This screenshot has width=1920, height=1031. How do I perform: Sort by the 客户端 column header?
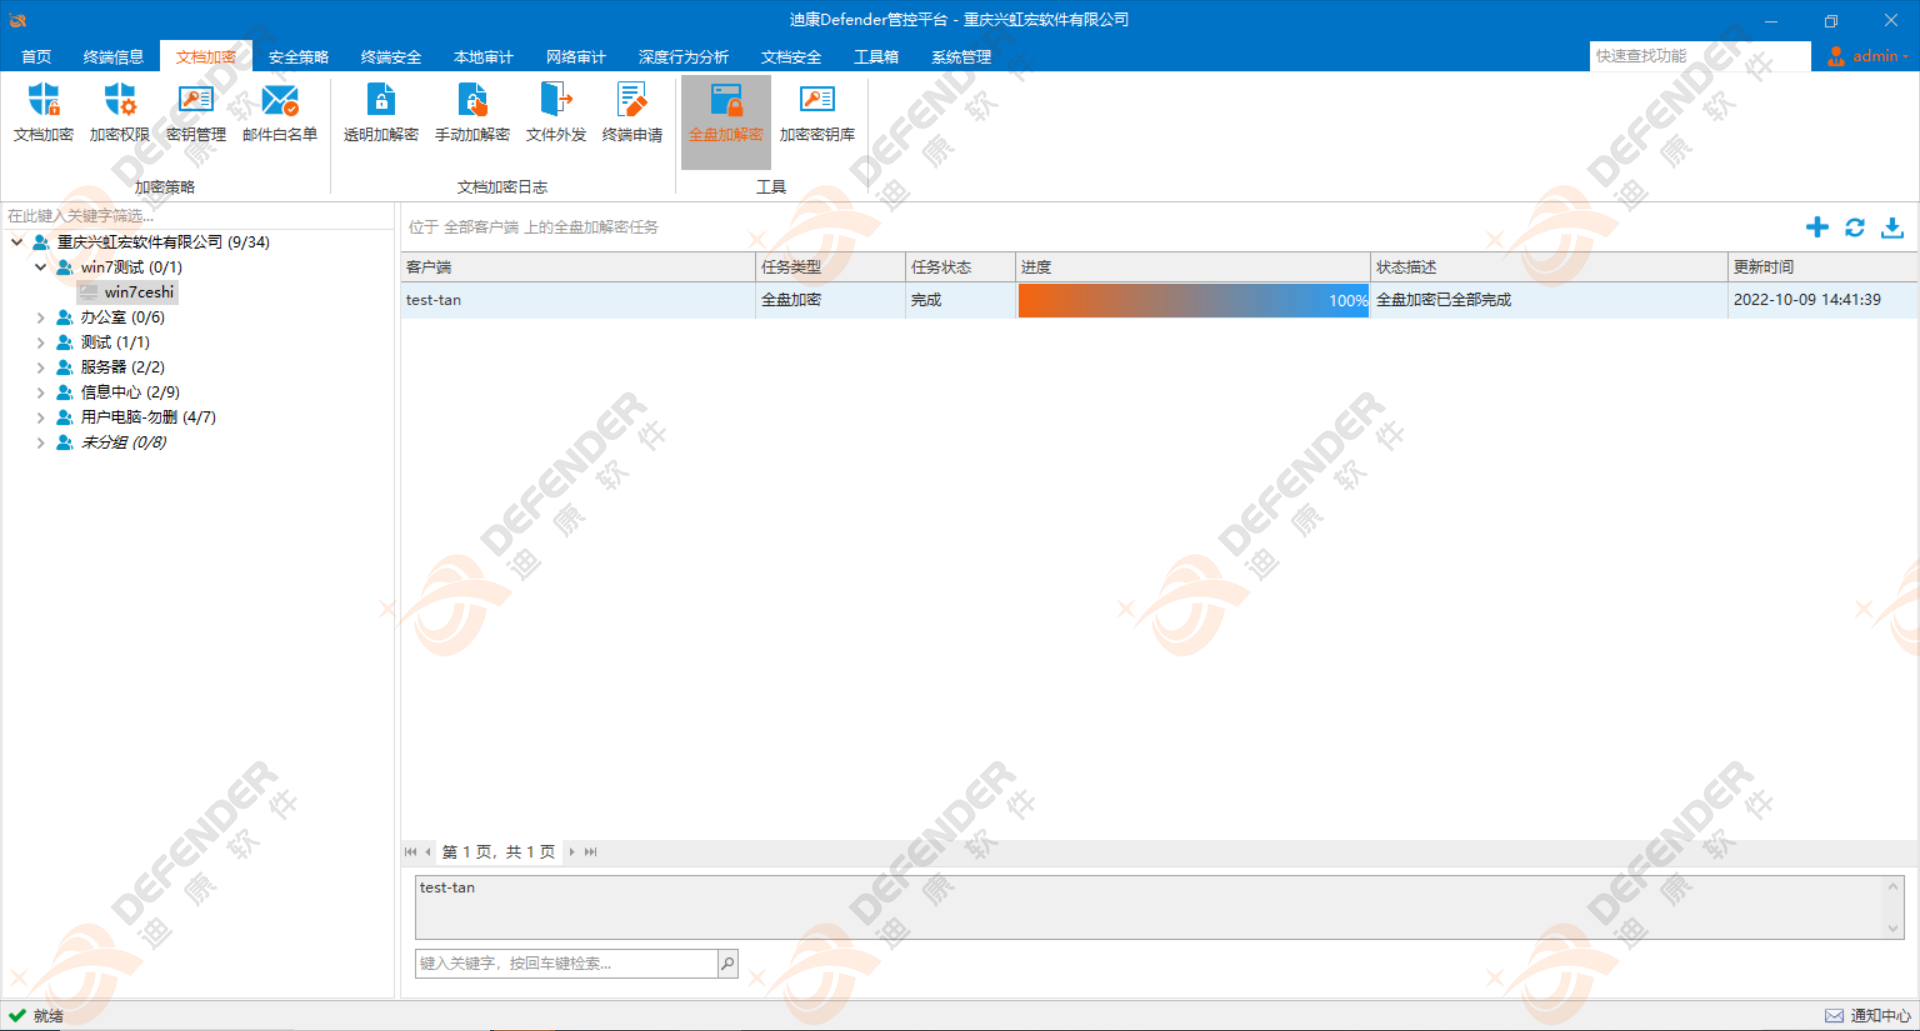(x=578, y=267)
